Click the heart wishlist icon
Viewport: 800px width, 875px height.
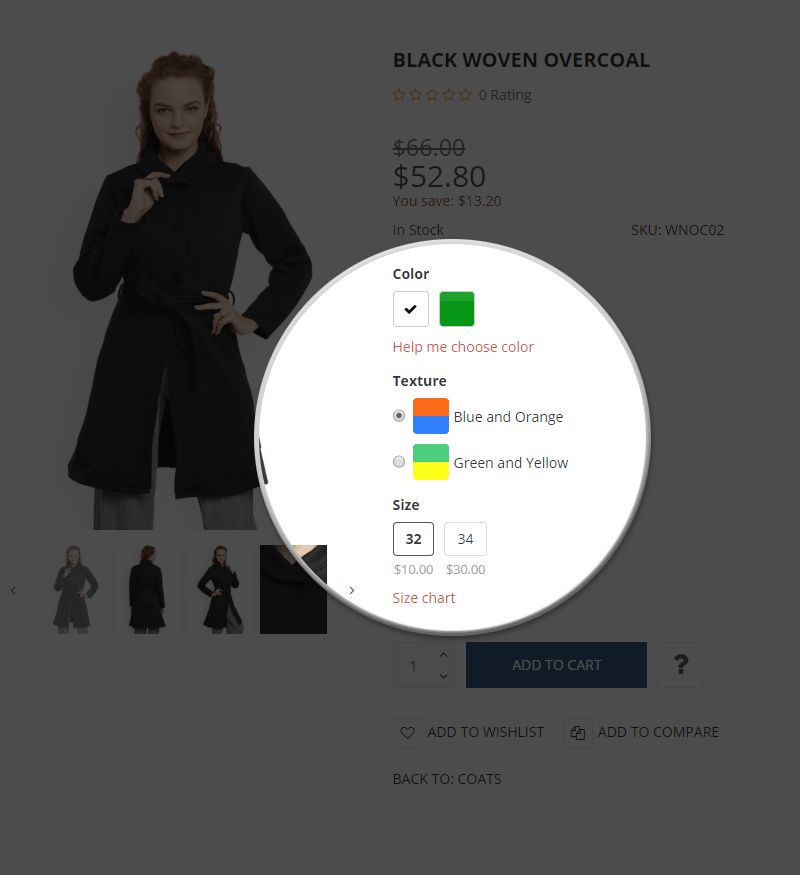click(x=408, y=732)
